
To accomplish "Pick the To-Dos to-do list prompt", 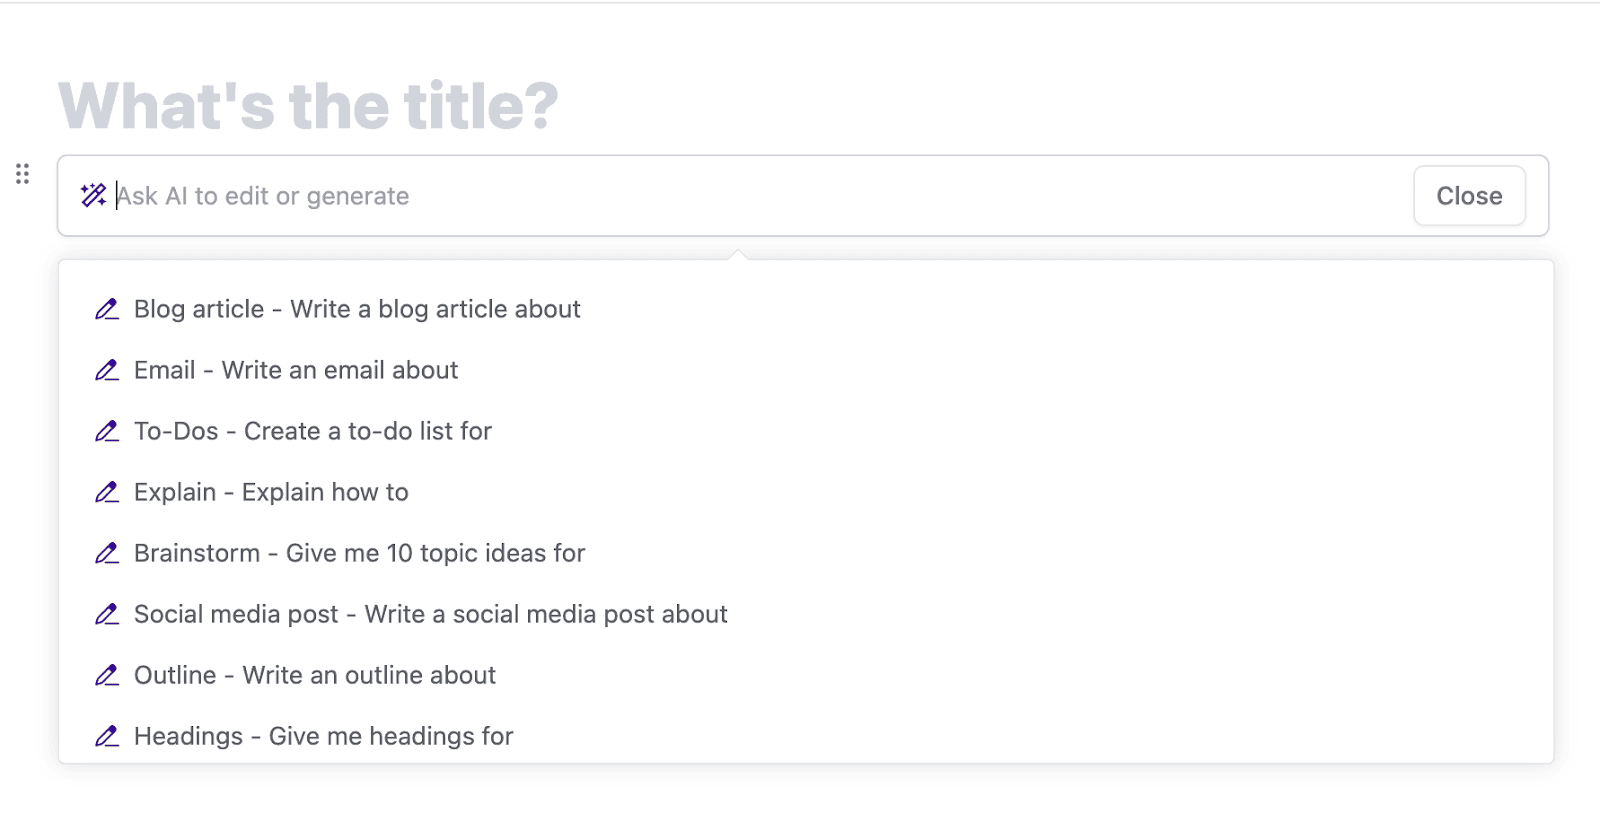I will click(313, 431).
